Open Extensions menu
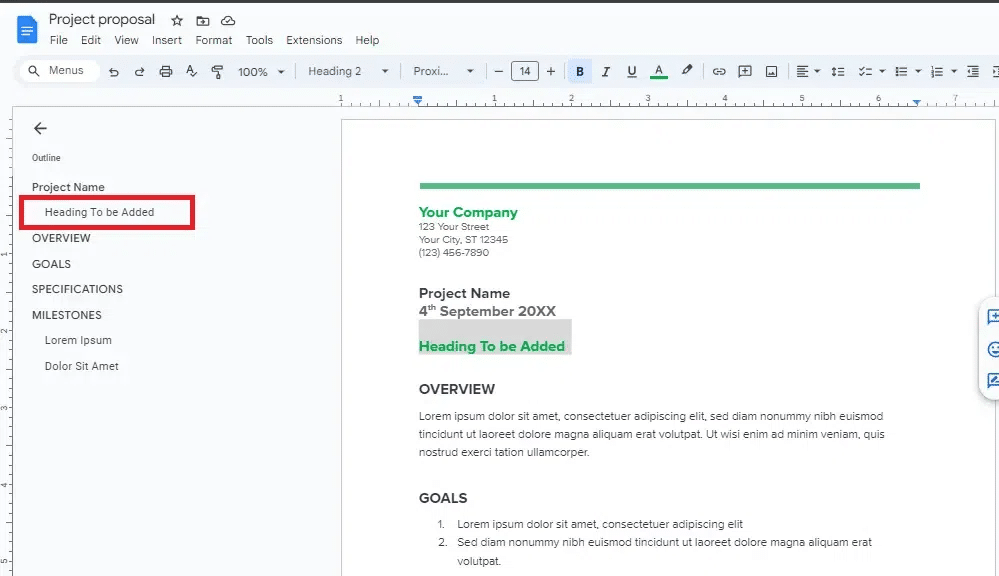Image resolution: width=999 pixels, height=576 pixels. click(x=314, y=40)
